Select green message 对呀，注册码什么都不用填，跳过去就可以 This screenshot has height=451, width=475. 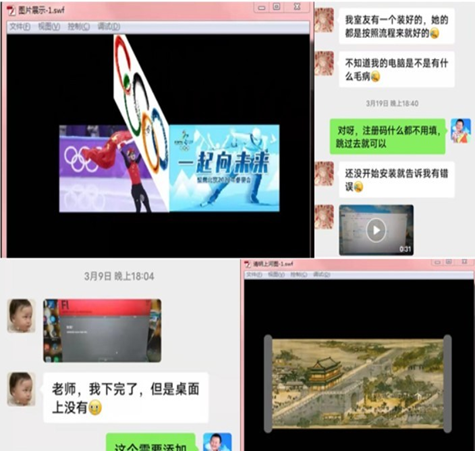coord(388,137)
